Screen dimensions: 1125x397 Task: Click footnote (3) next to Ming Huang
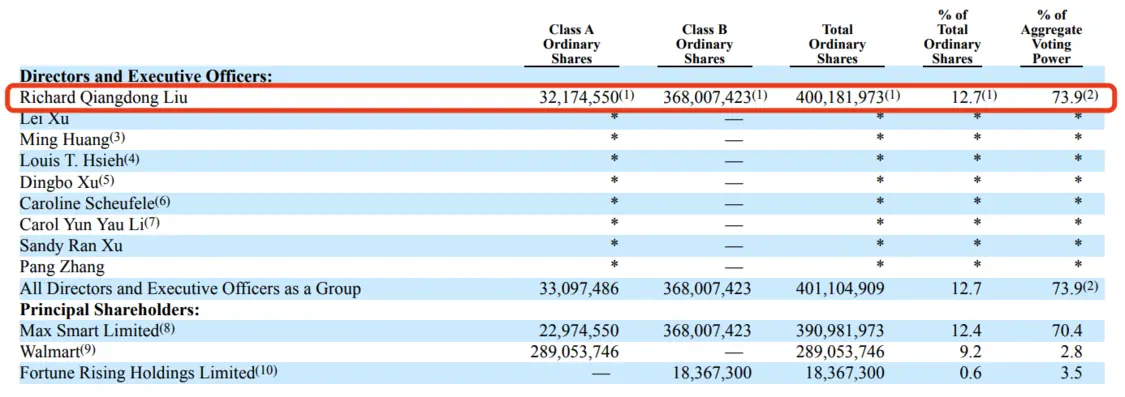118,137
